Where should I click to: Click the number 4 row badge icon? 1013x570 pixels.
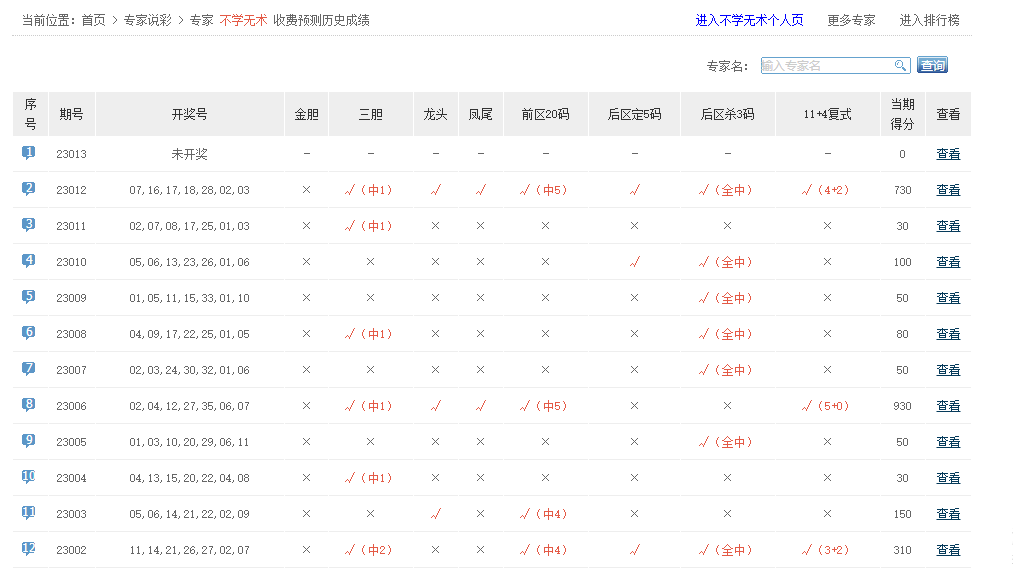coord(29,261)
